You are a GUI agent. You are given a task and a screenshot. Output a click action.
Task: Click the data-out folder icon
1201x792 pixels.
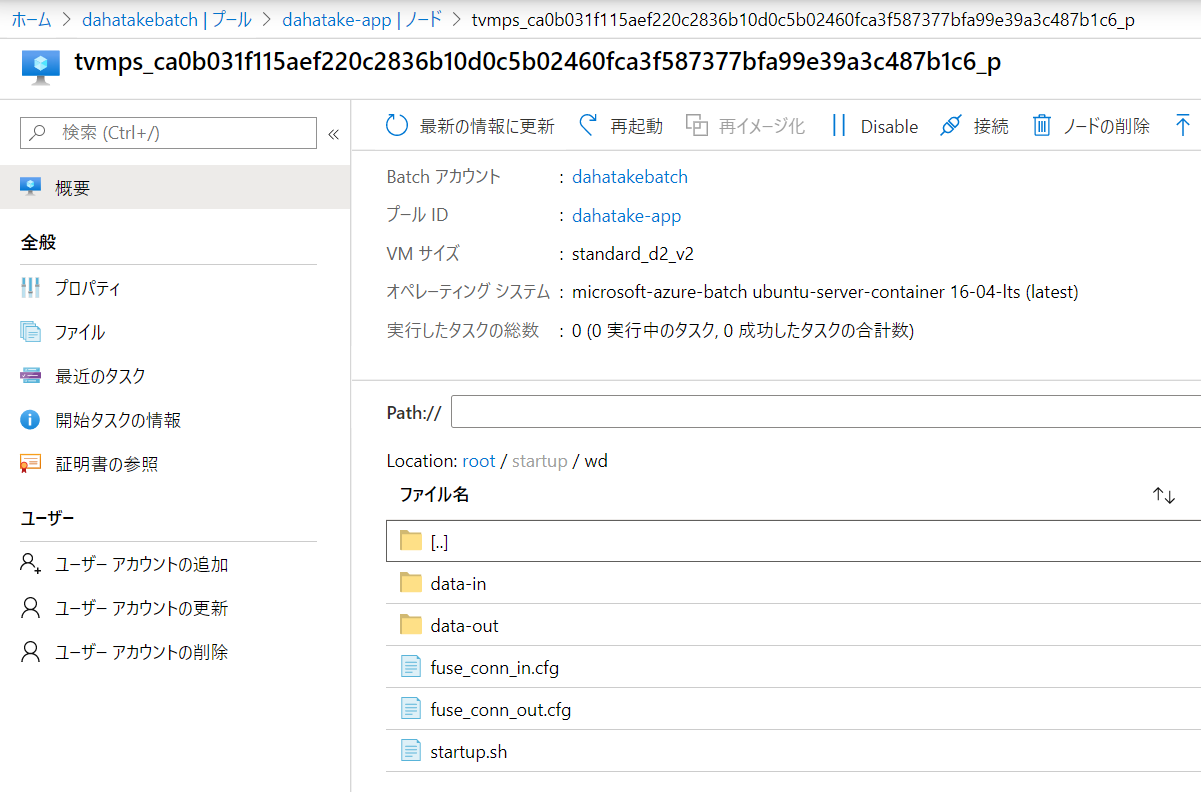(411, 625)
